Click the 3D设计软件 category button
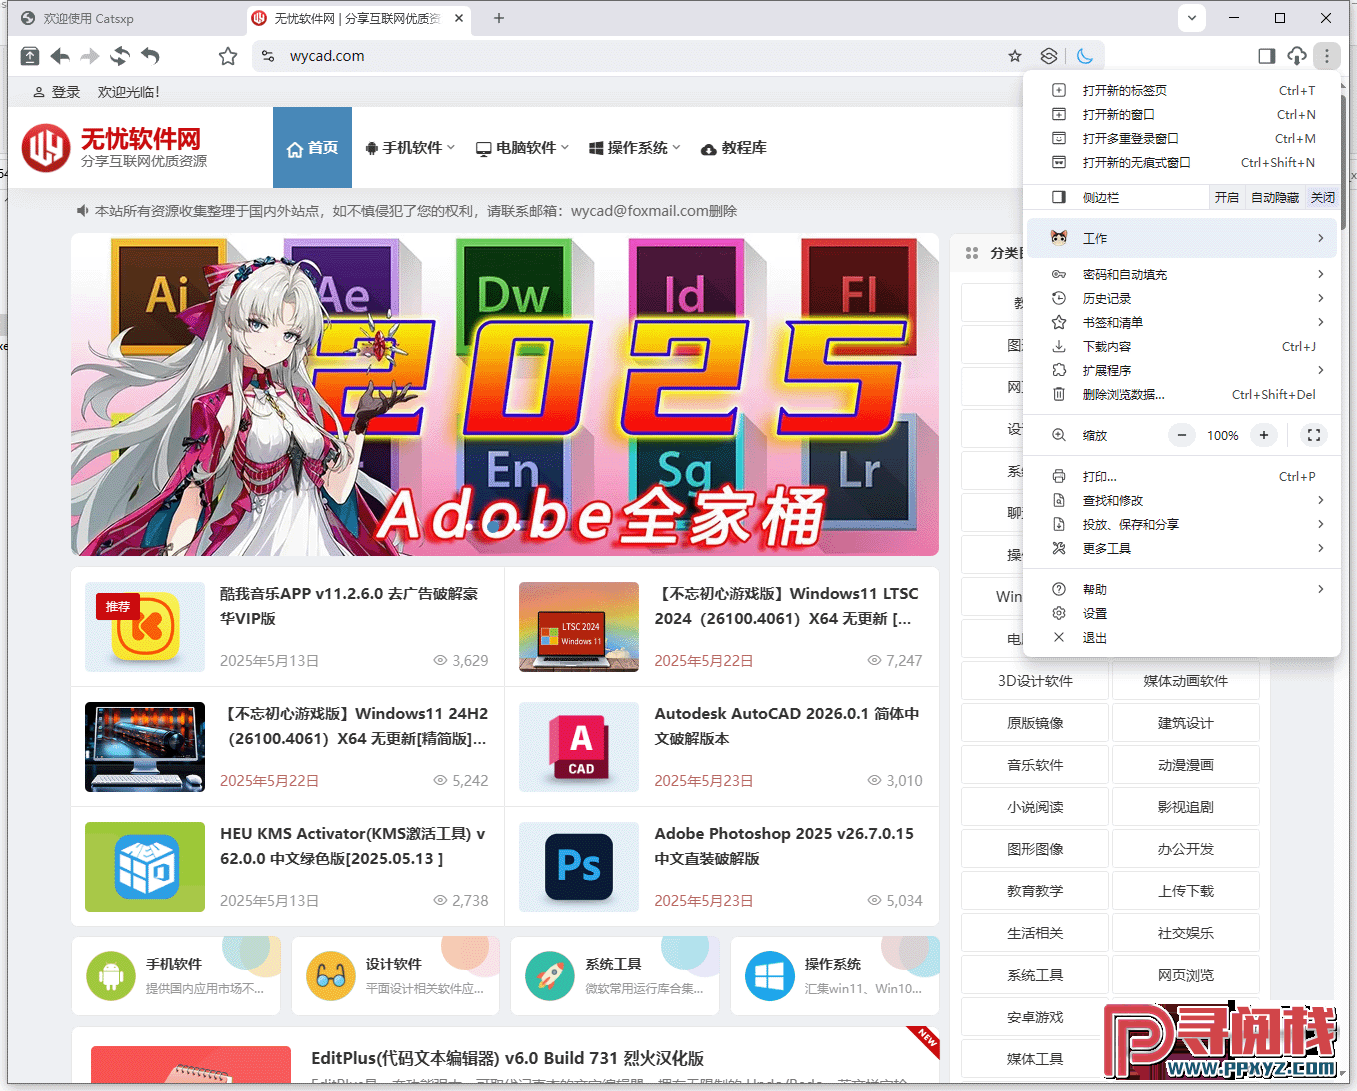The height and width of the screenshot is (1091, 1357). [x=1035, y=681]
